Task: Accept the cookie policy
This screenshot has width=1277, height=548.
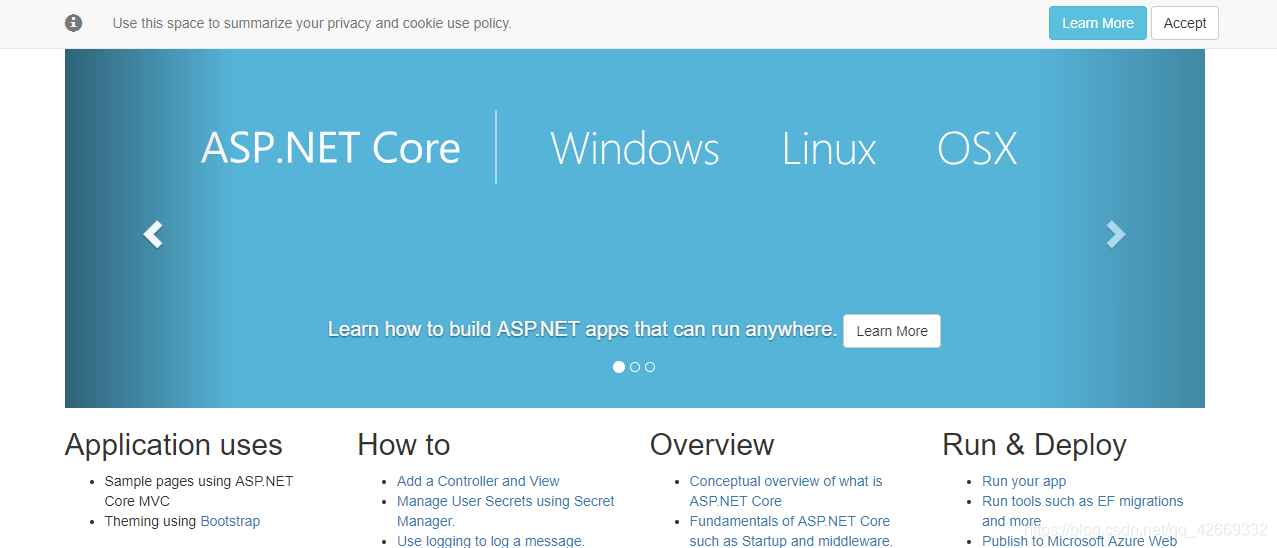Action: (x=1185, y=23)
